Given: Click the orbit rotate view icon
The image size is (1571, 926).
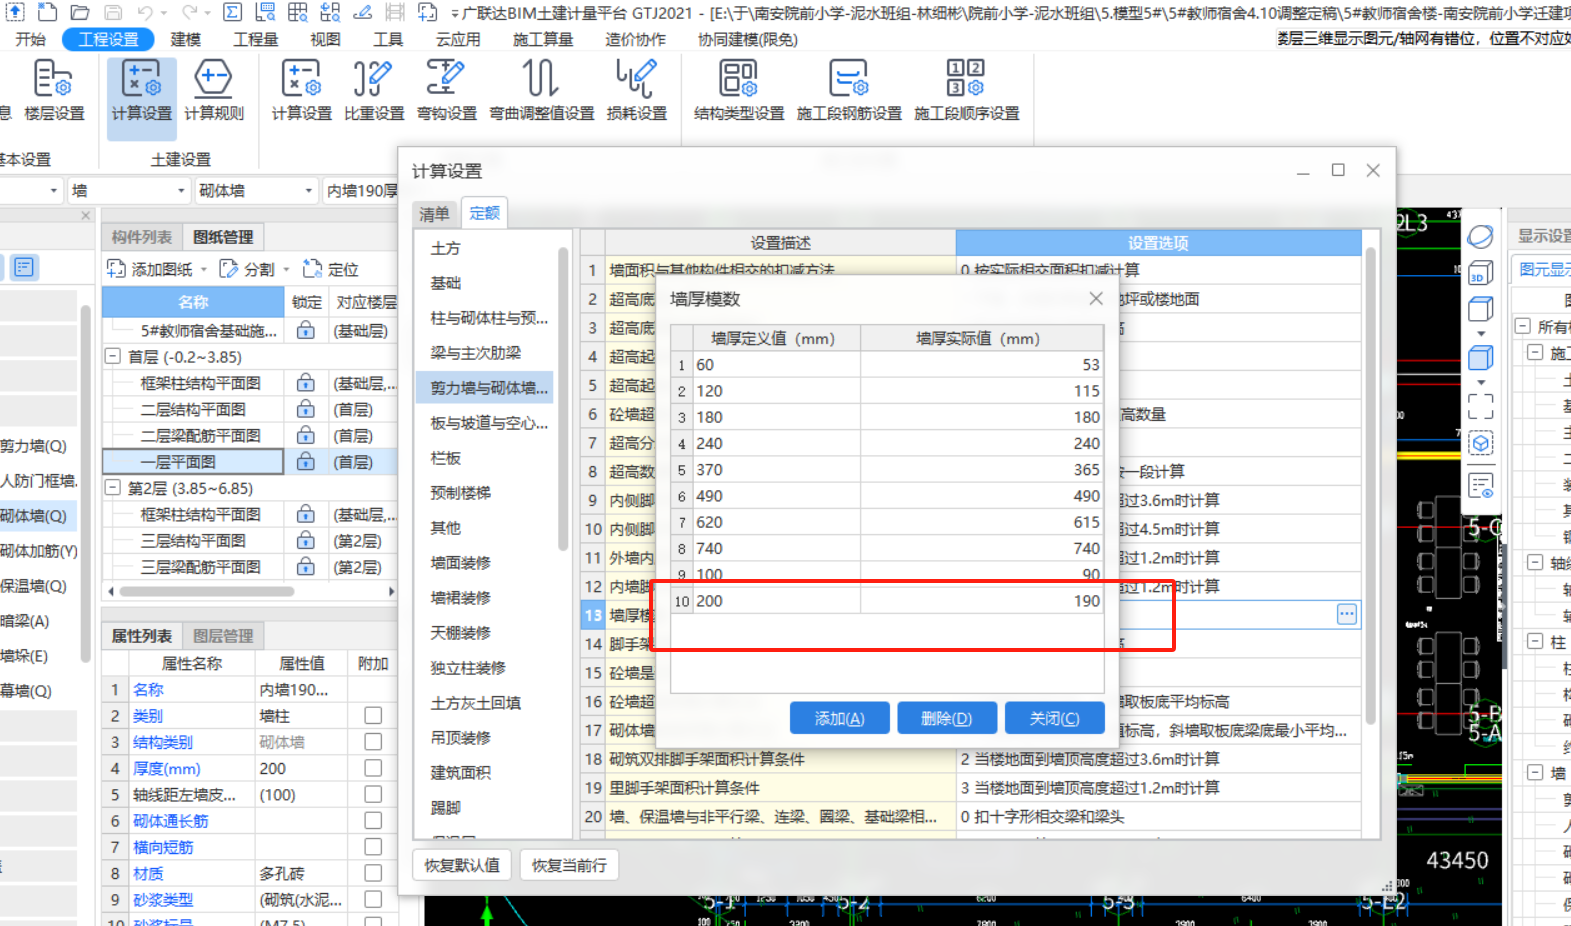Looking at the screenshot, I should click(x=1481, y=237).
